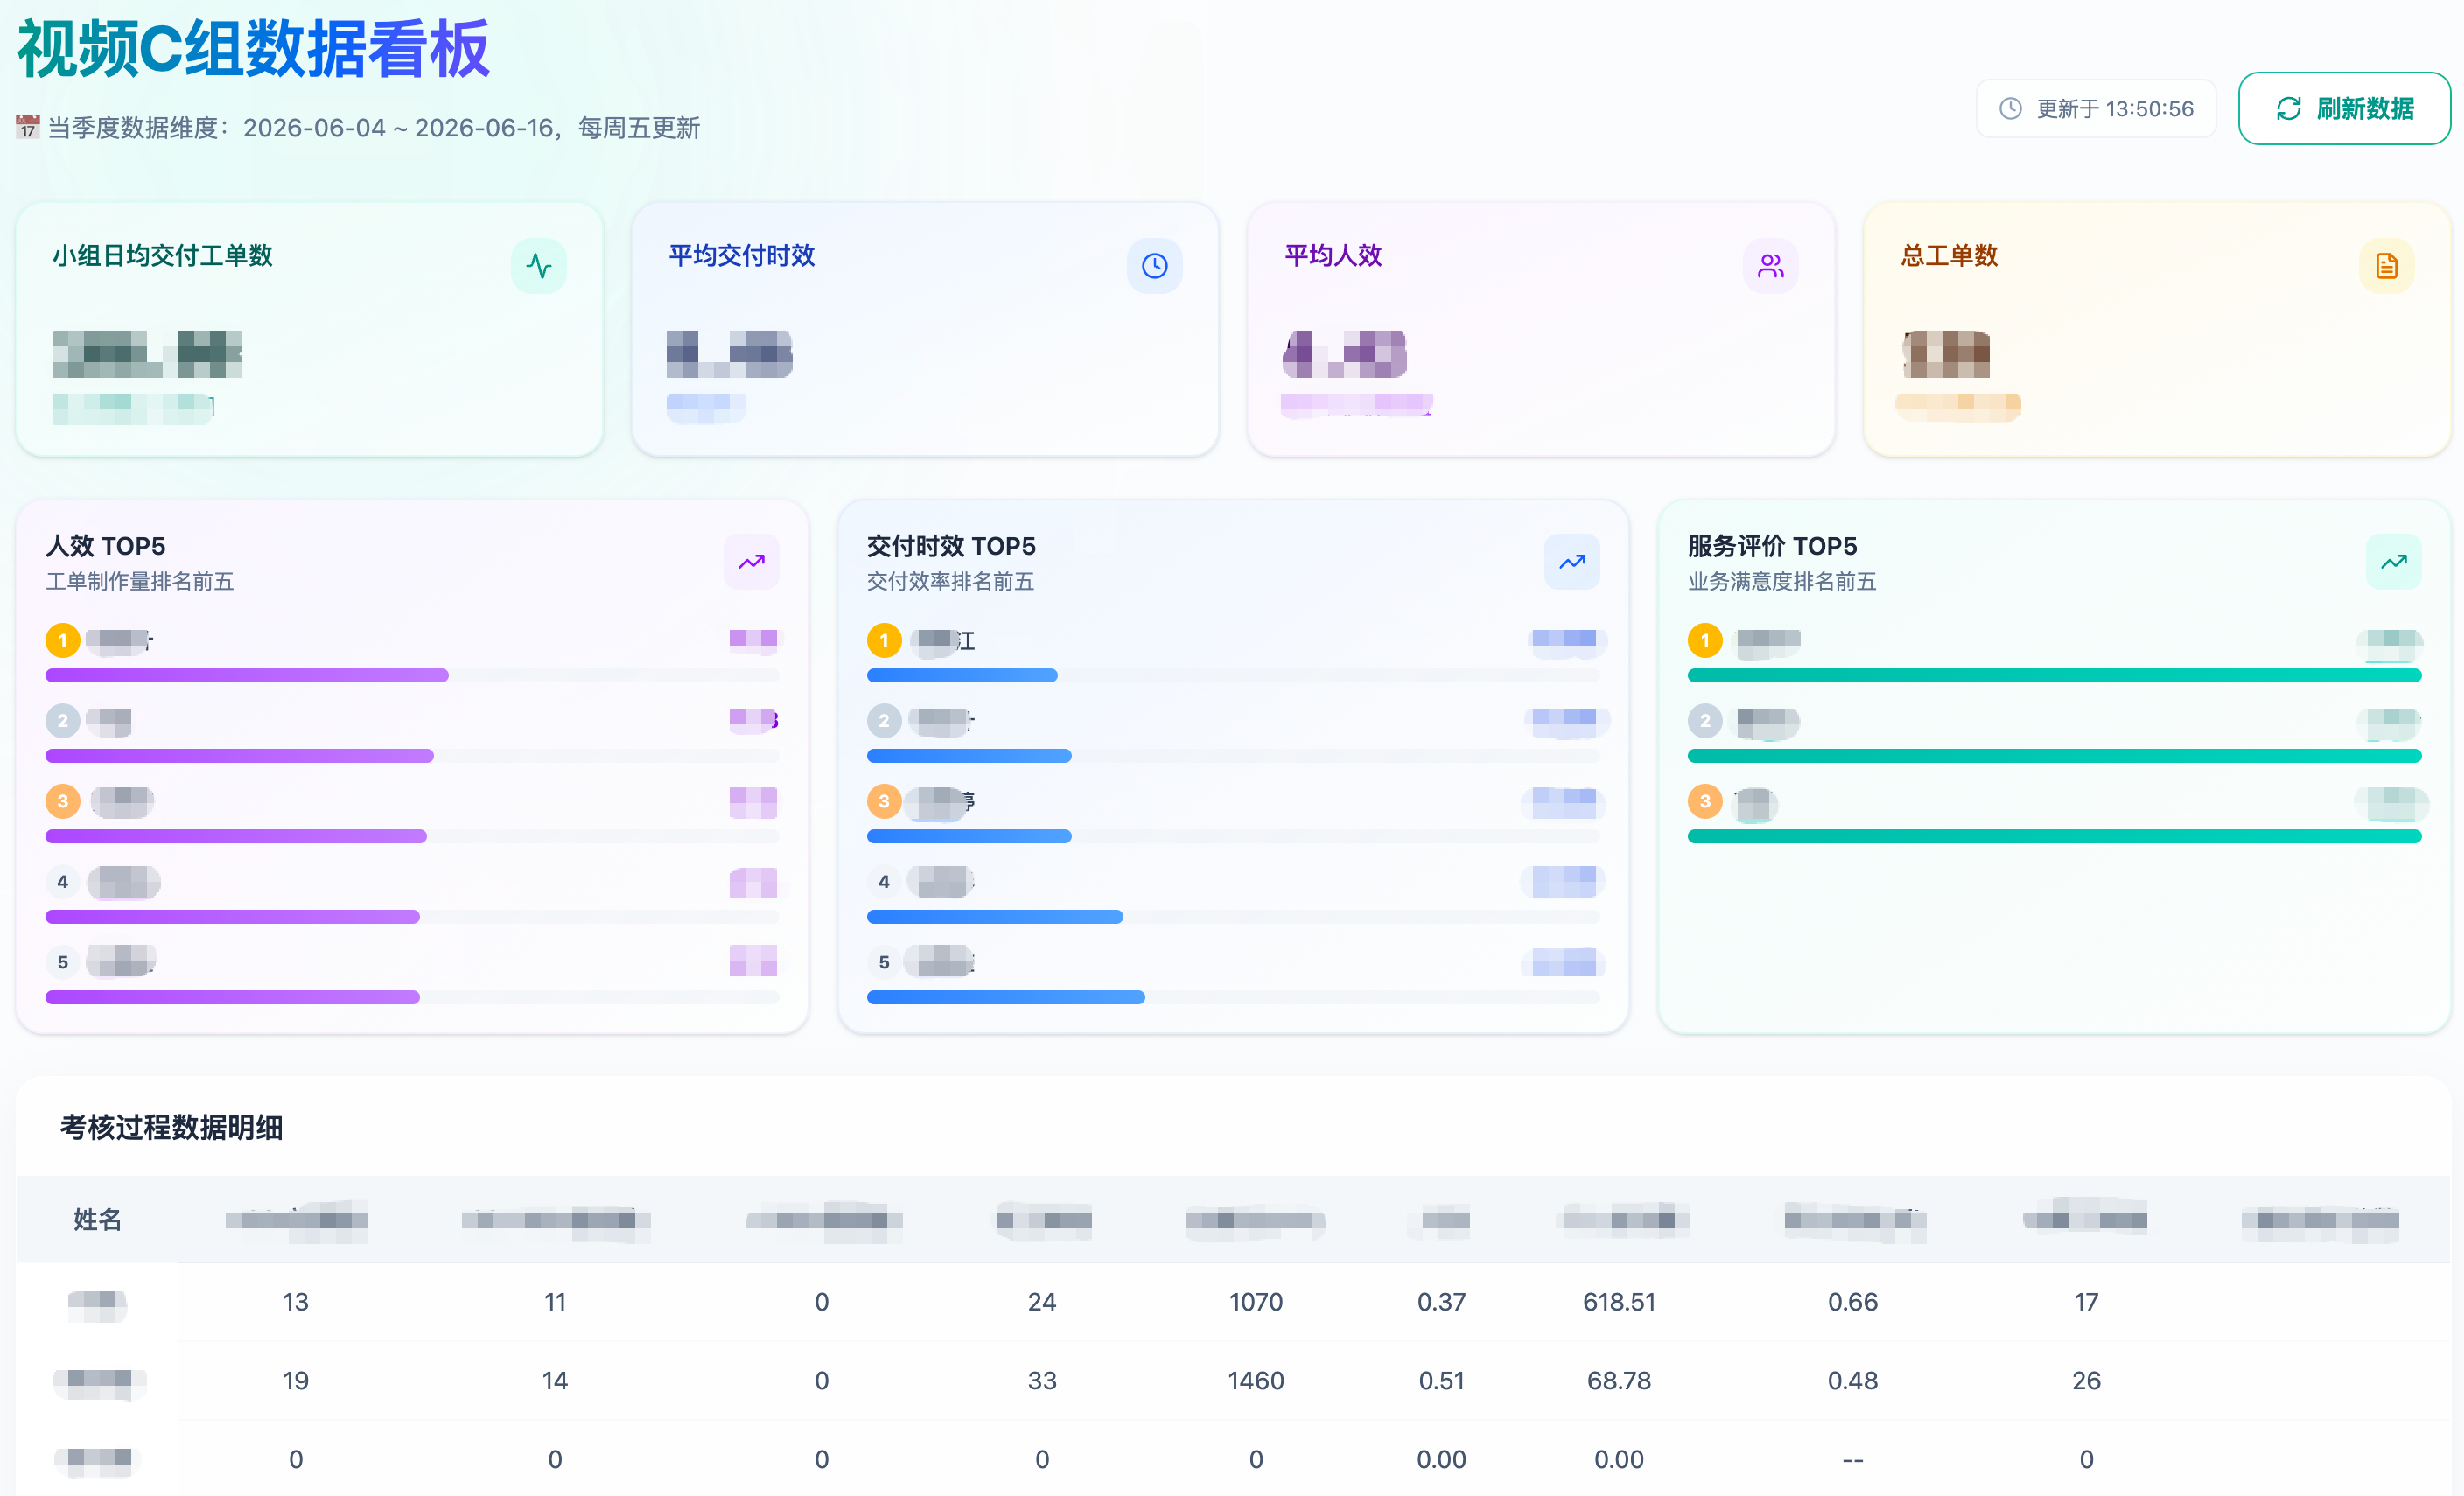This screenshot has height=1496, width=2464.
Task: Click the clock icon on 平均交付时效 card
Action: coord(1155,266)
